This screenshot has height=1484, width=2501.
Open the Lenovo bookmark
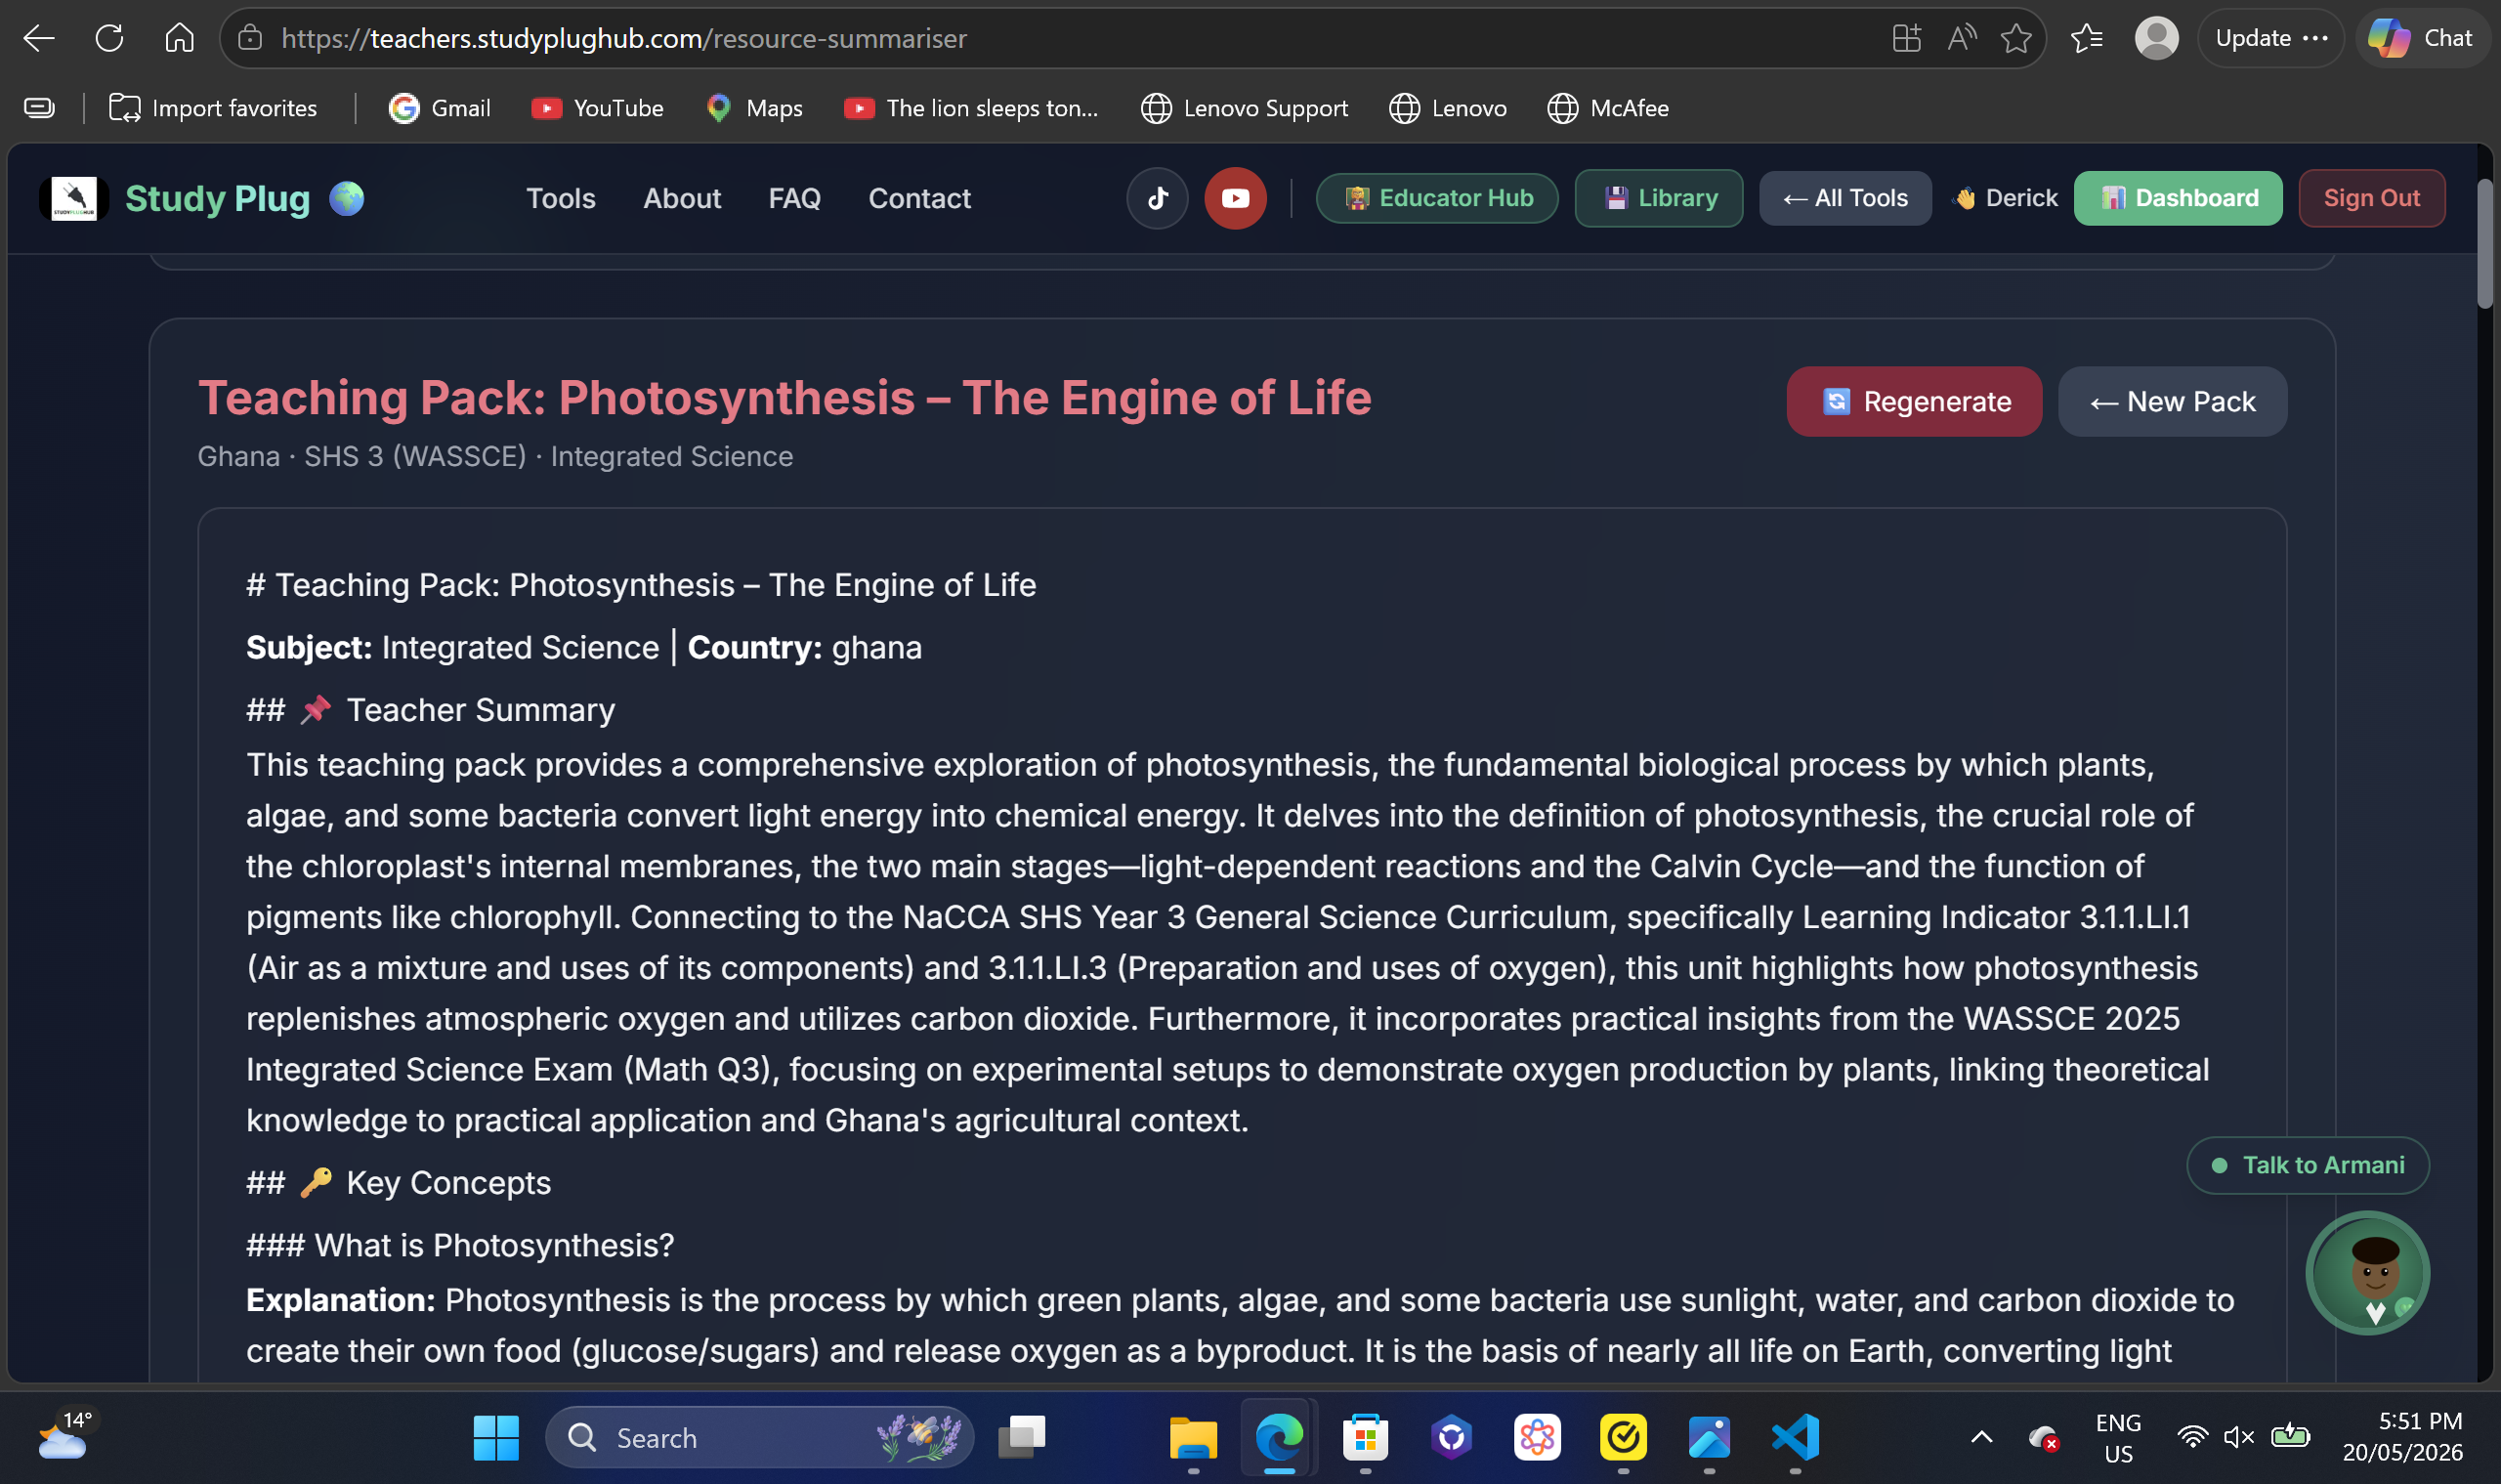(x=1447, y=108)
